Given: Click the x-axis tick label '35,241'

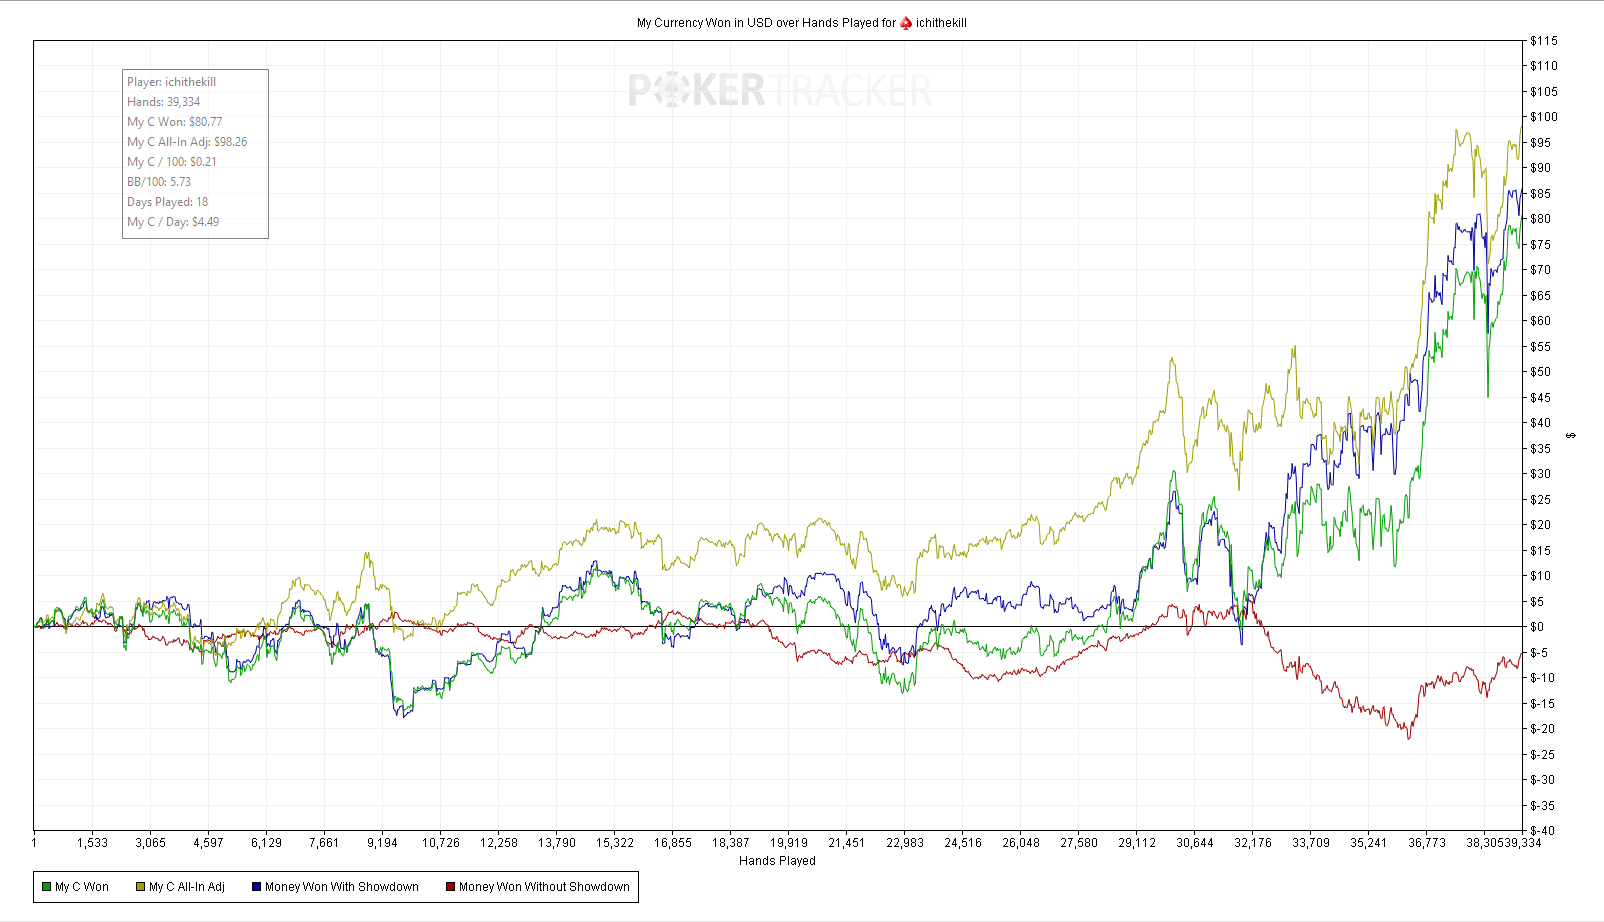Looking at the screenshot, I should [x=1369, y=843].
